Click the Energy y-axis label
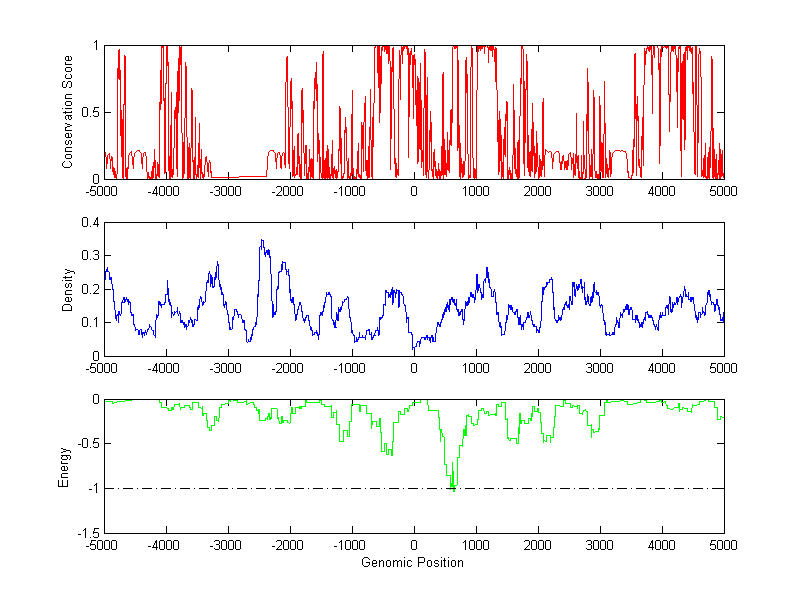This screenshot has width=800, height=599. (x=64, y=466)
